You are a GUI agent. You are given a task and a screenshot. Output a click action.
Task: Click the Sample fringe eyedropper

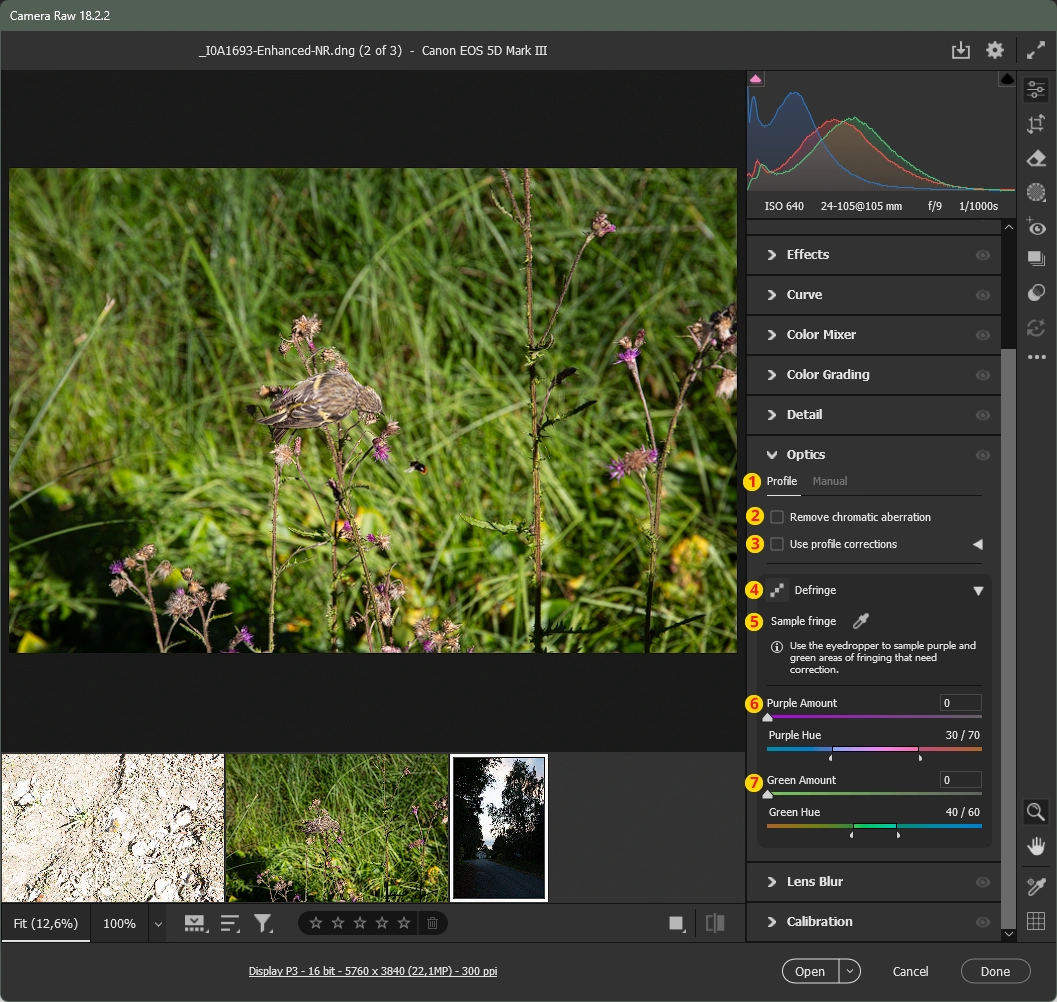pyautogui.click(x=860, y=621)
